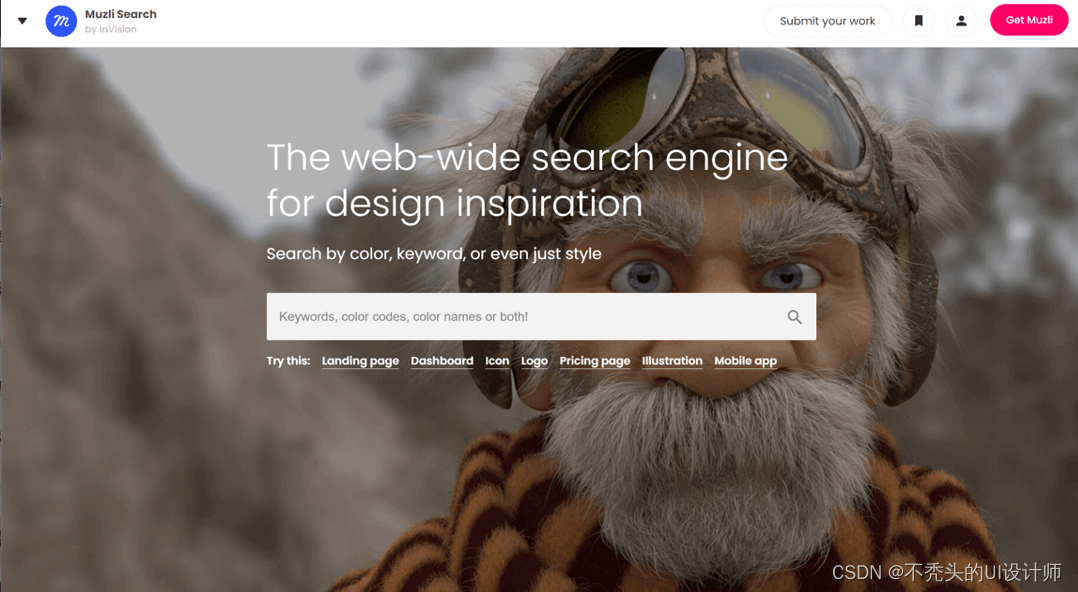Select the Dashboard suggestion link
The image size is (1078, 592).
[442, 361]
